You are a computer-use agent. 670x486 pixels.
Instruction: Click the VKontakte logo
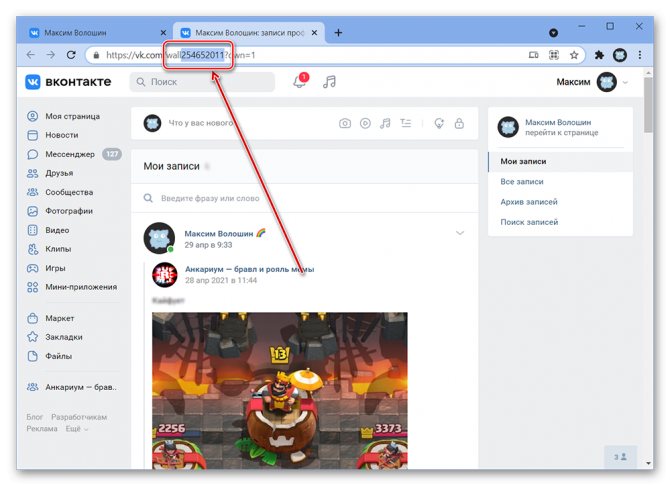[68, 82]
